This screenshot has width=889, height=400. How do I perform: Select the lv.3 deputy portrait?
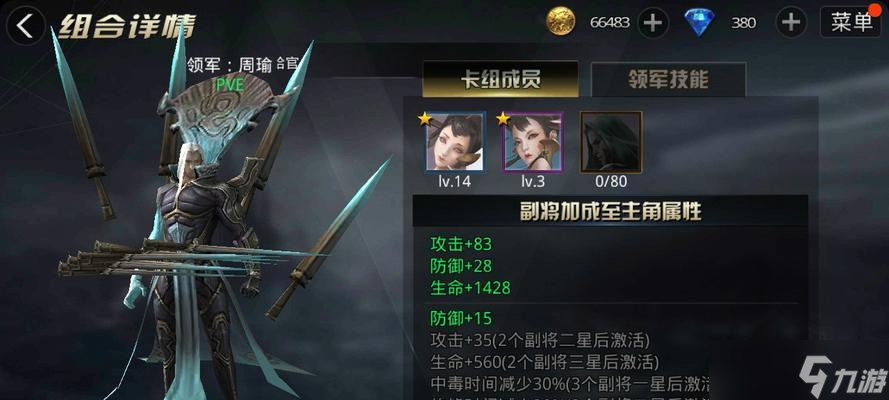(533, 142)
